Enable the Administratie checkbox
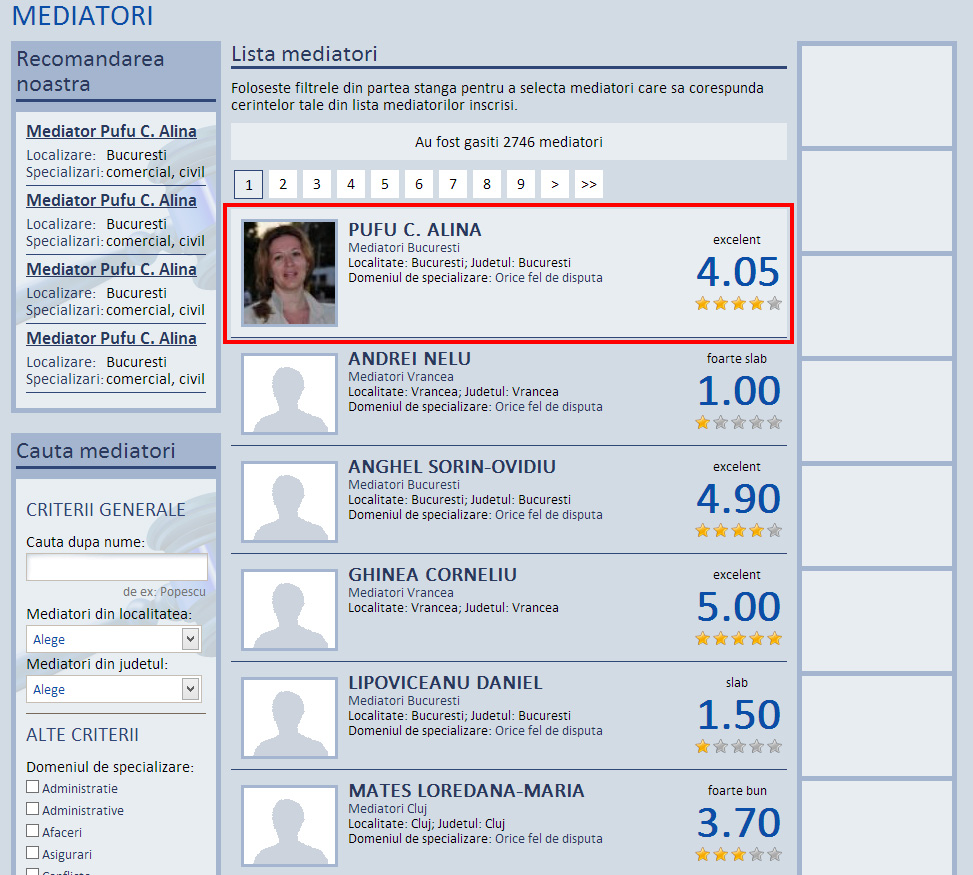The width and height of the screenshot is (973, 875). 33,787
